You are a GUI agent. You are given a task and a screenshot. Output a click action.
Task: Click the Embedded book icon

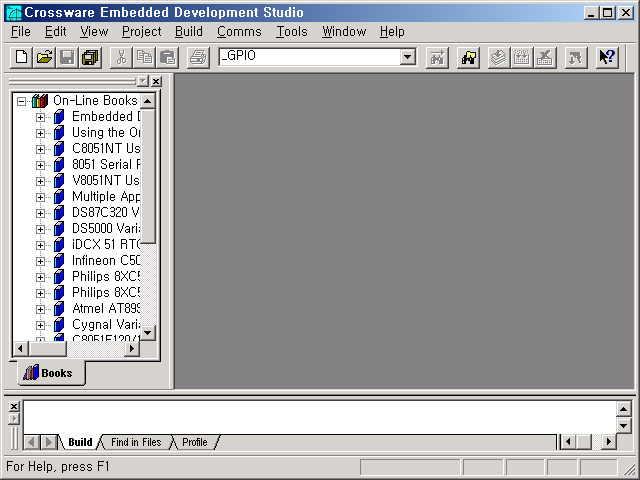click(x=59, y=117)
